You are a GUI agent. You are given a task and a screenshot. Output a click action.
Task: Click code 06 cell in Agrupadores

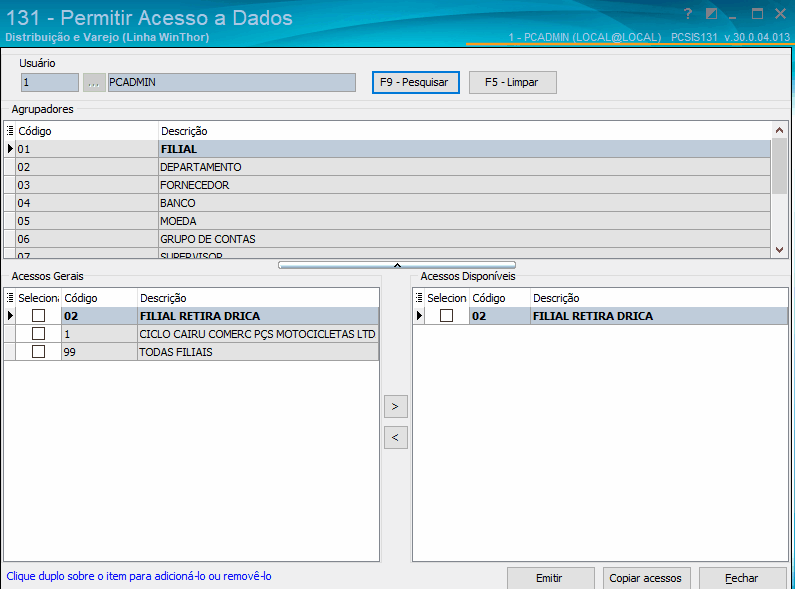[87, 239]
